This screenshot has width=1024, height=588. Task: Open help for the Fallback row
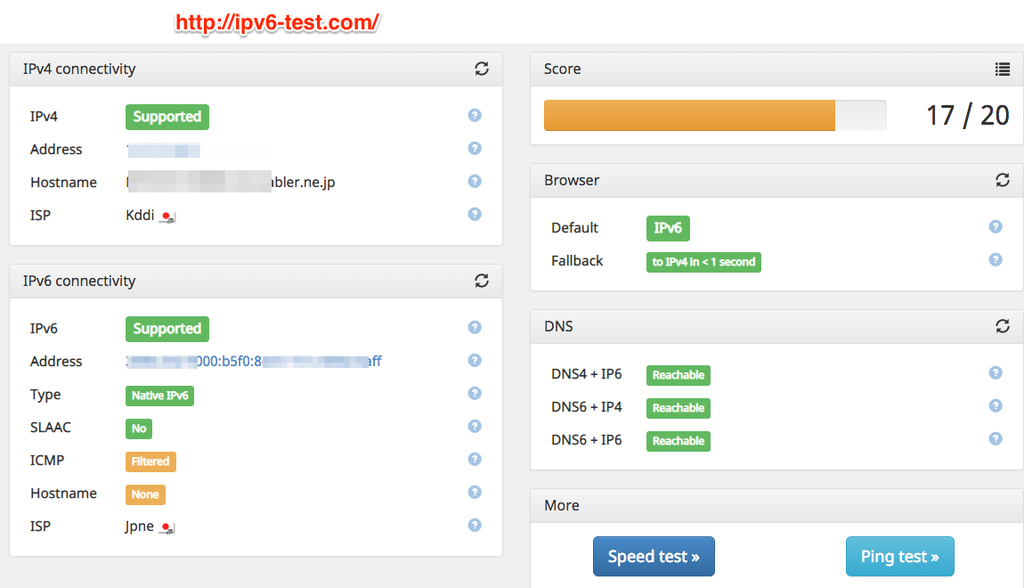point(995,260)
